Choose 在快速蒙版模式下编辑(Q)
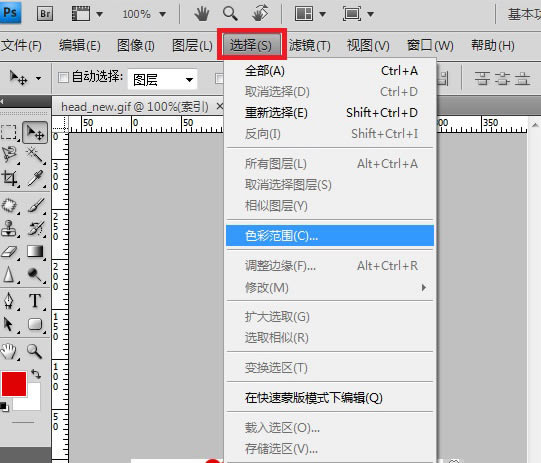The width and height of the screenshot is (541, 463). coord(330,398)
